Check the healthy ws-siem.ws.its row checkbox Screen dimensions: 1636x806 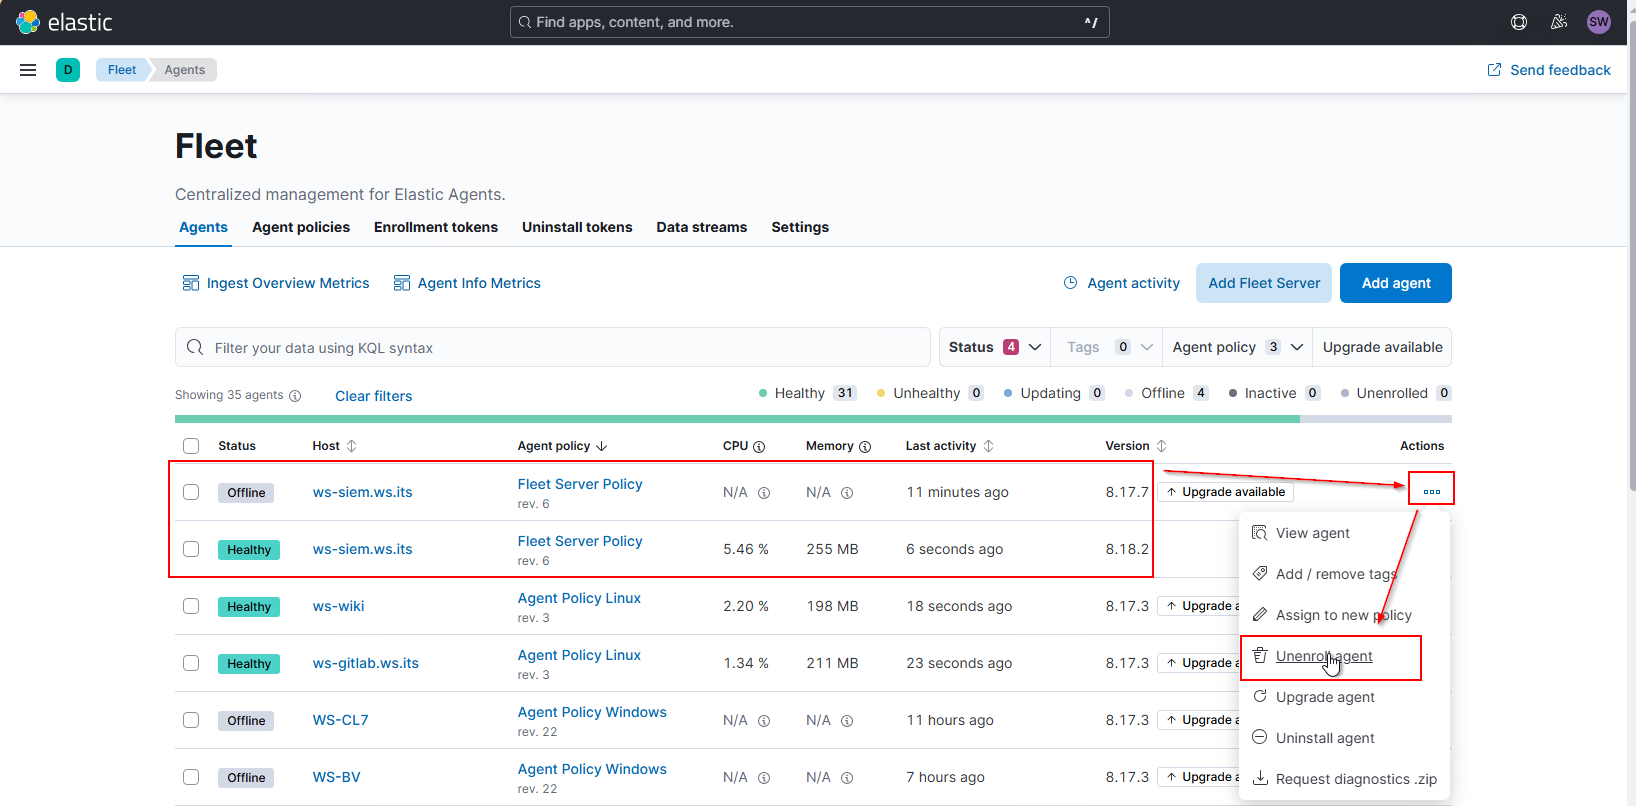(191, 549)
